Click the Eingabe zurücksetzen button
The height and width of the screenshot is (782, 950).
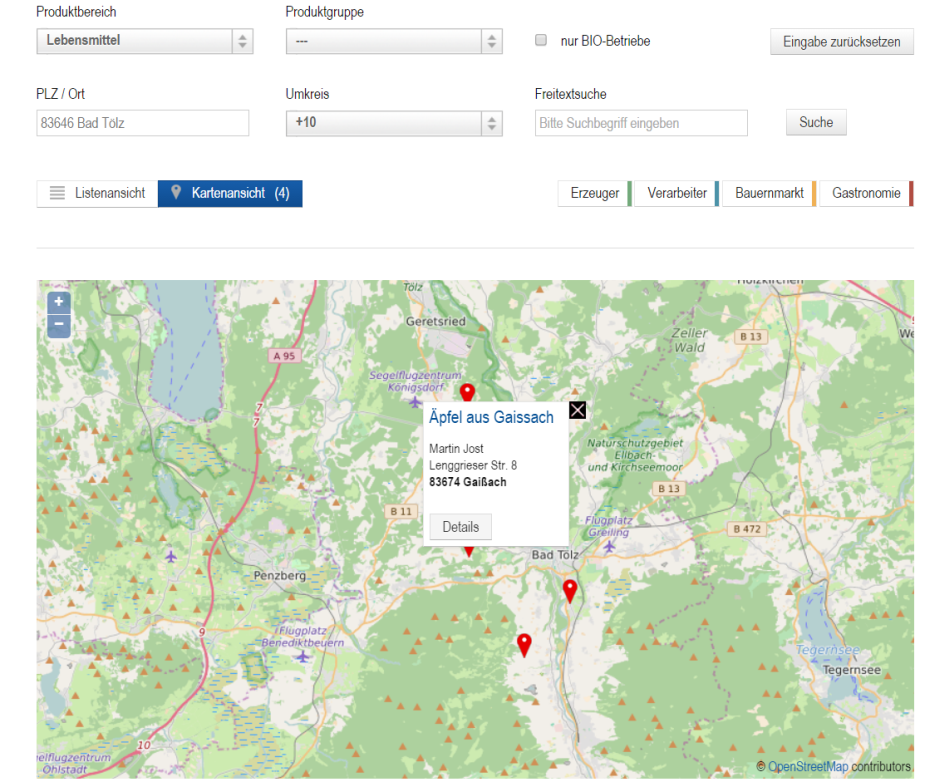(x=841, y=42)
